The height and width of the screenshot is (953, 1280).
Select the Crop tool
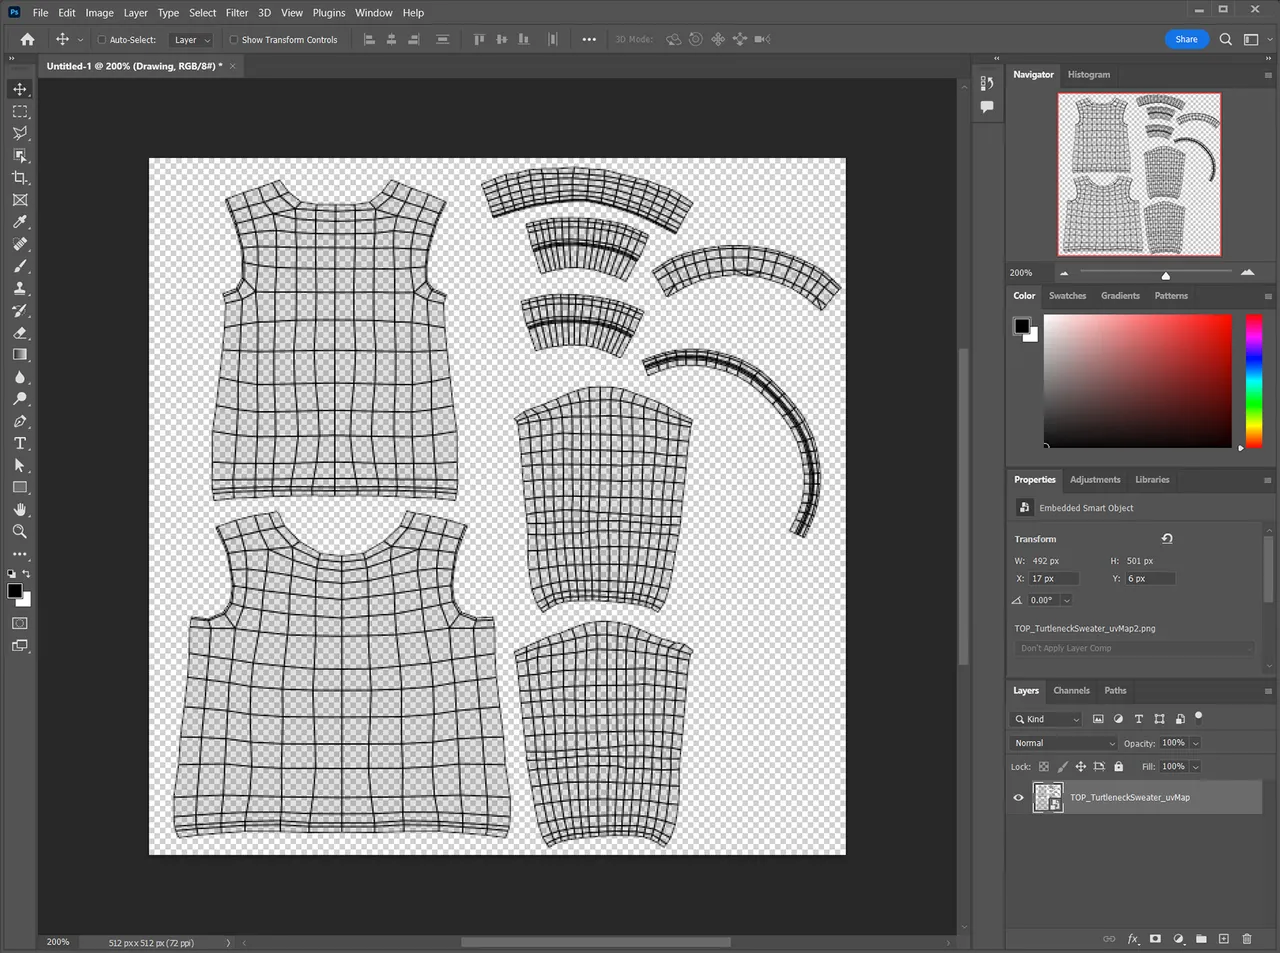(20, 177)
